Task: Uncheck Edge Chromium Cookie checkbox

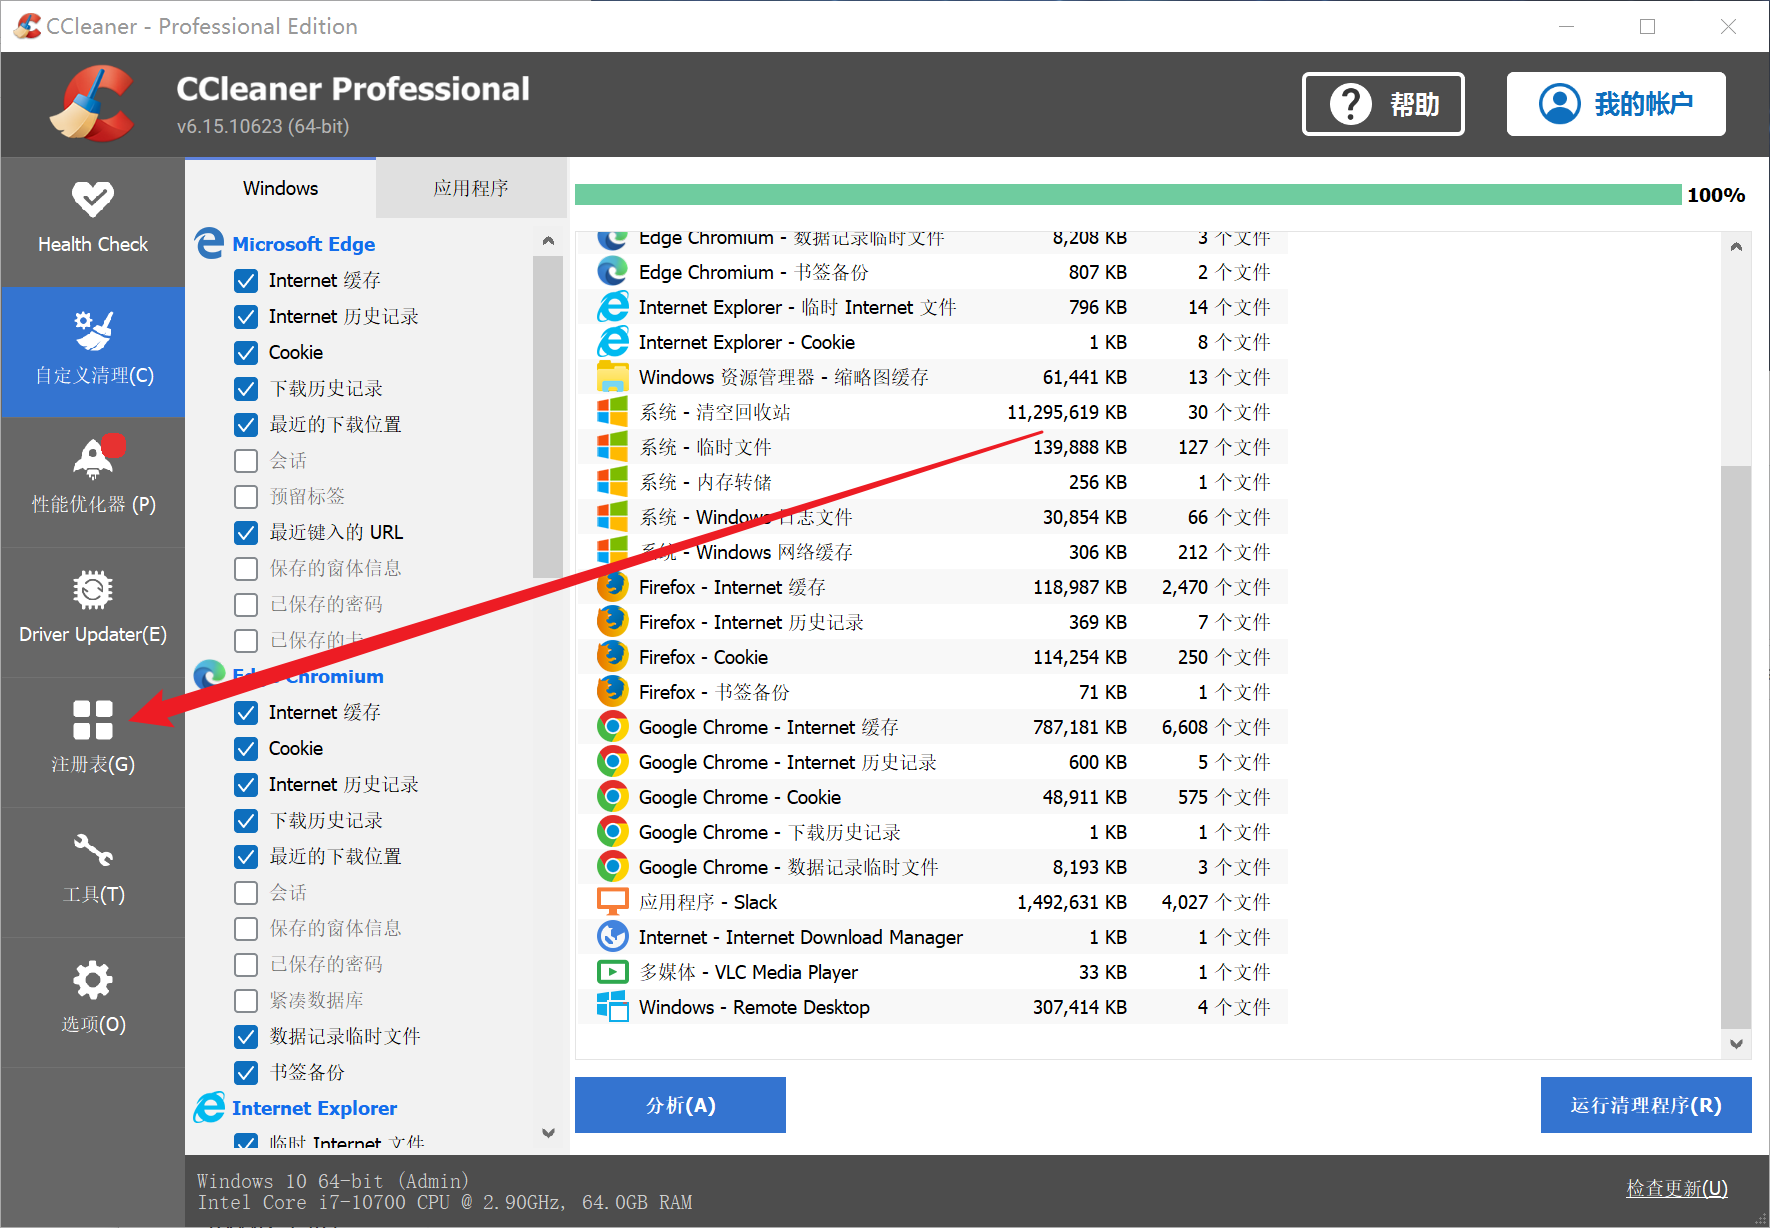Action: [246, 749]
